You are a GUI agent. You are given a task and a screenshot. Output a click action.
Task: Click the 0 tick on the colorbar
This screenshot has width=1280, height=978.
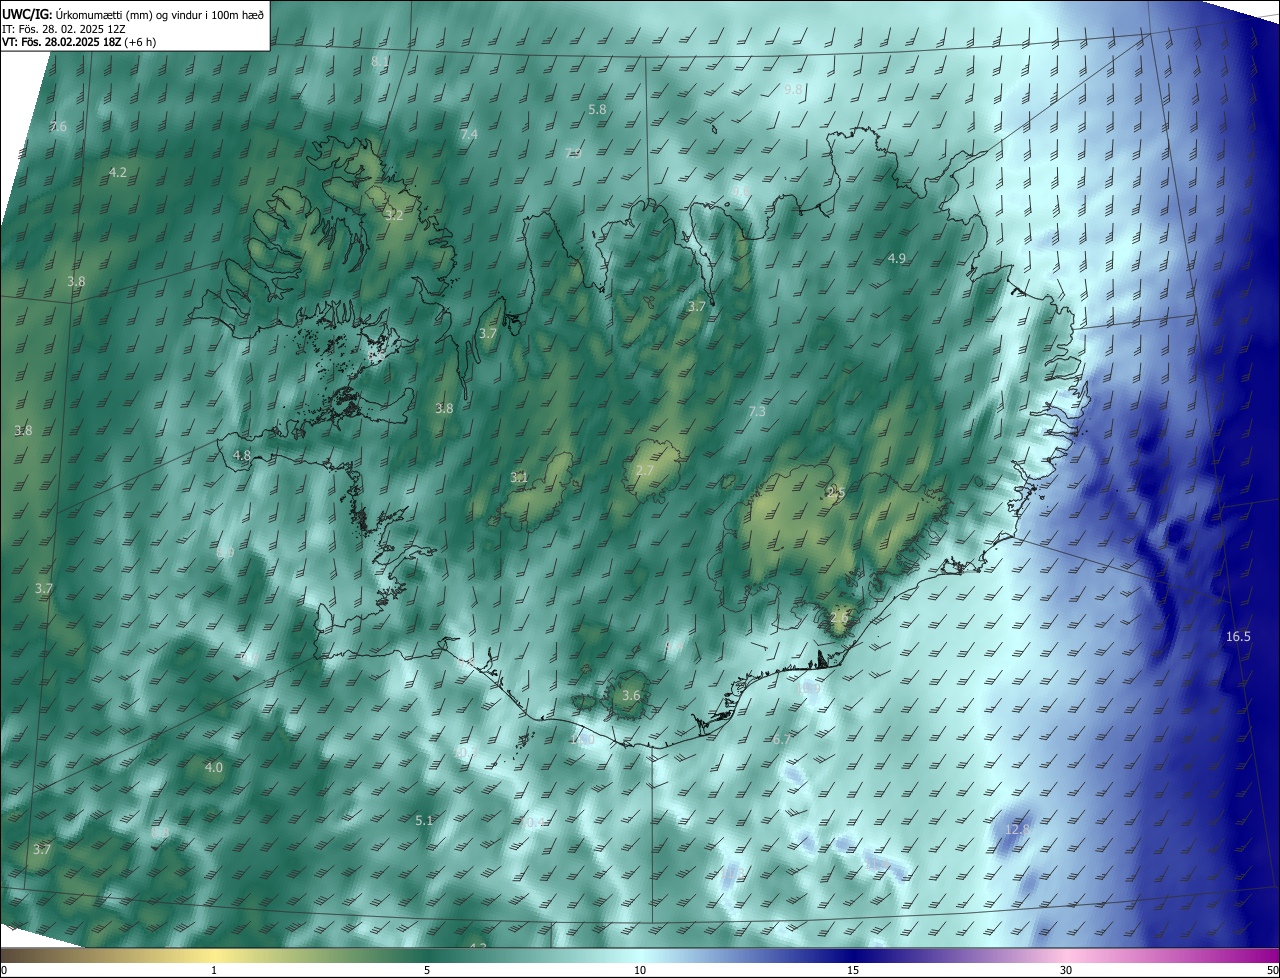pyautogui.click(x=4, y=971)
